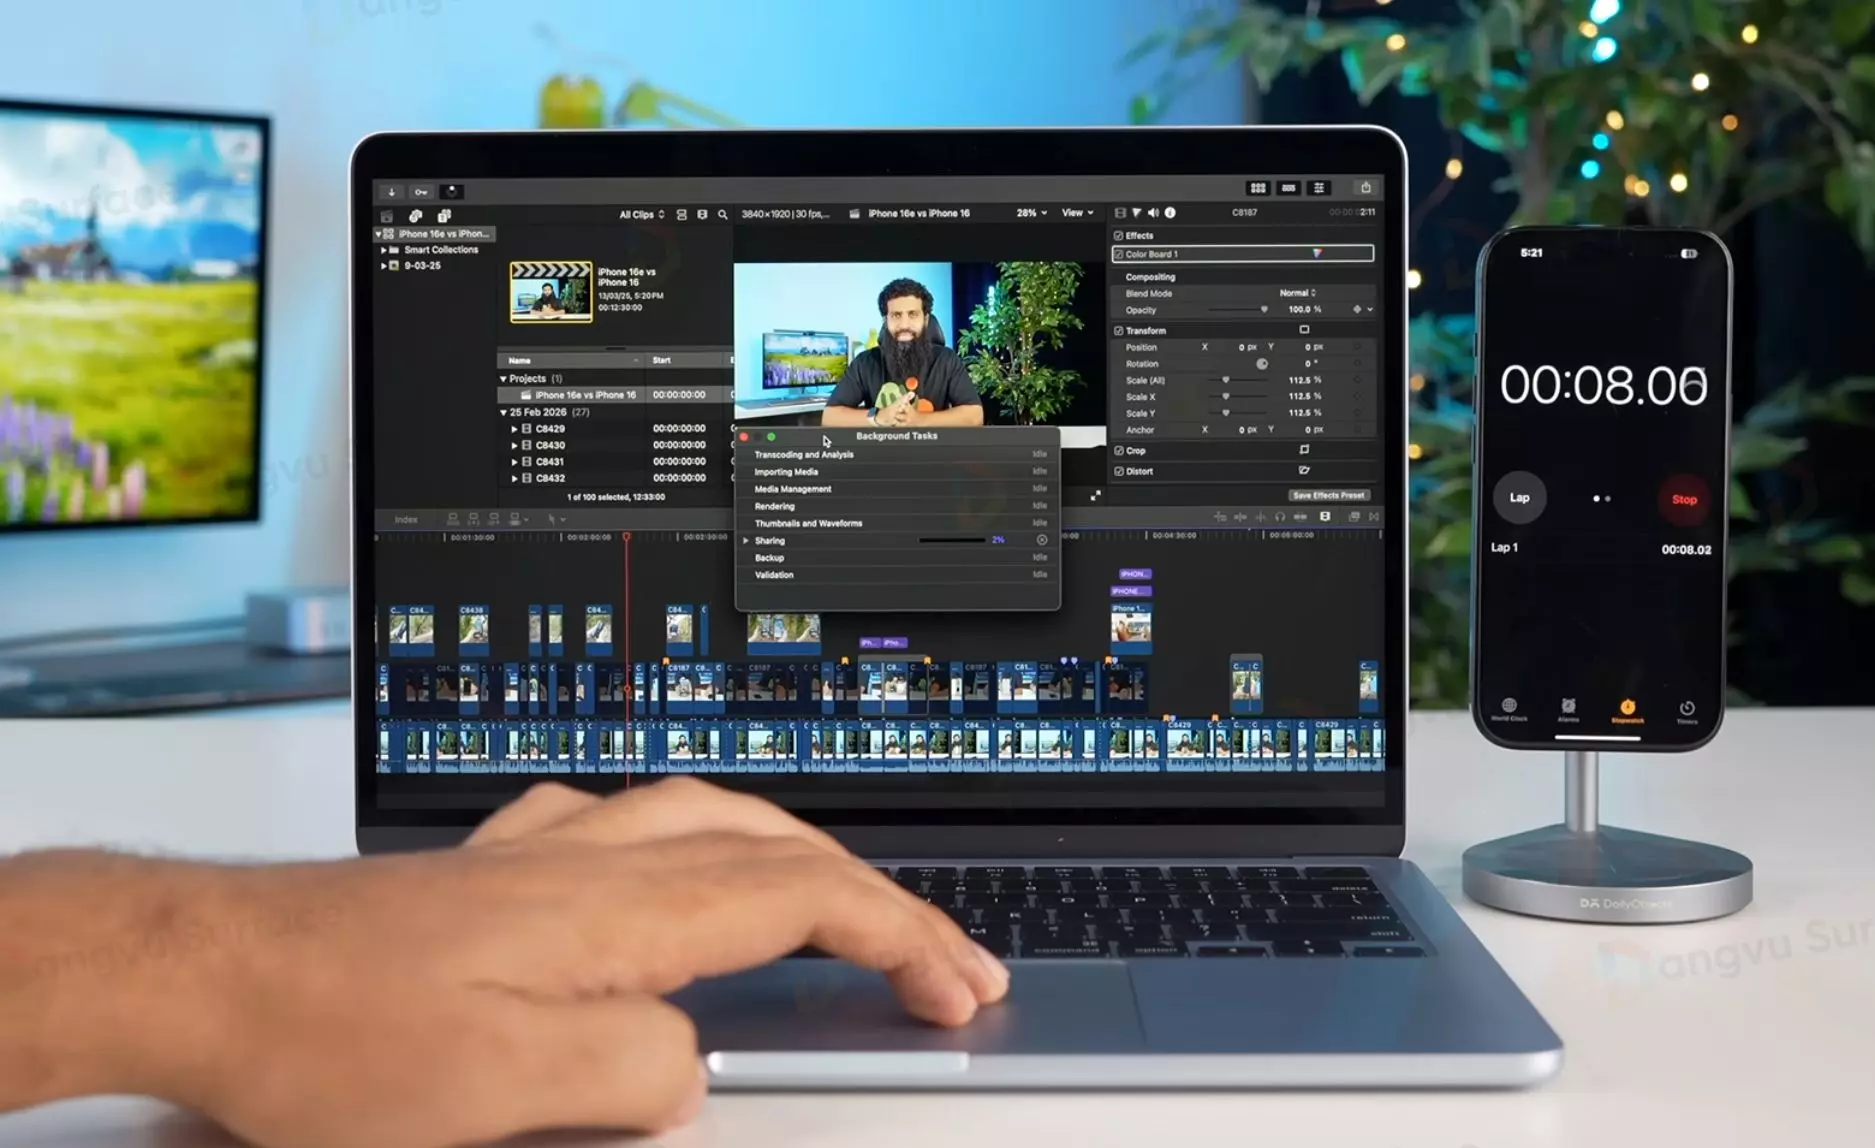Screen dimensions: 1875x1148
Task: Open the timeline Index button
Action: tap(406, 520)
